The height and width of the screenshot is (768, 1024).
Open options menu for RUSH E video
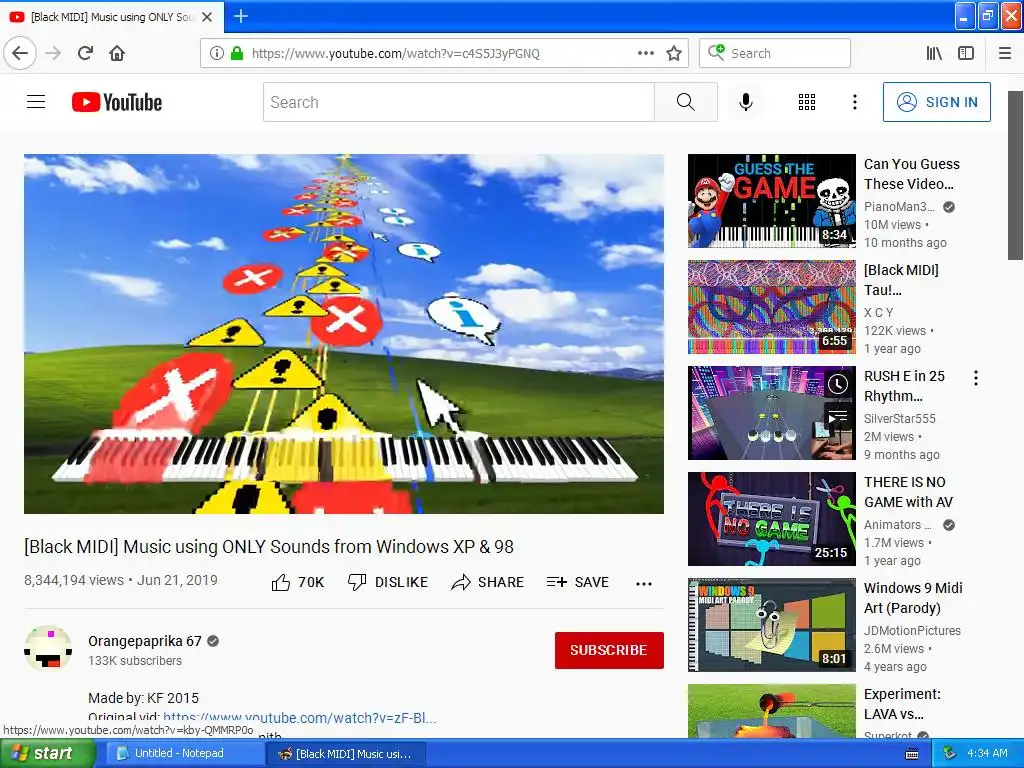976,377
